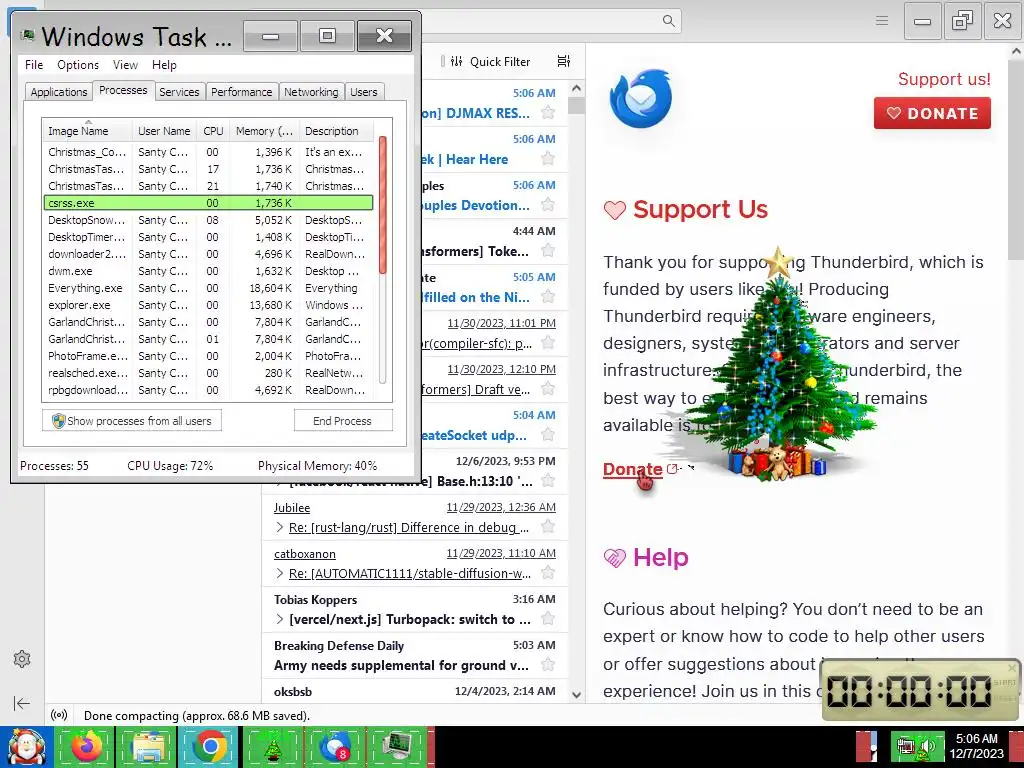Screen dimensions: 1024x768
Task: Open File Explorer from the taskbar
Action: pos(148,746)
